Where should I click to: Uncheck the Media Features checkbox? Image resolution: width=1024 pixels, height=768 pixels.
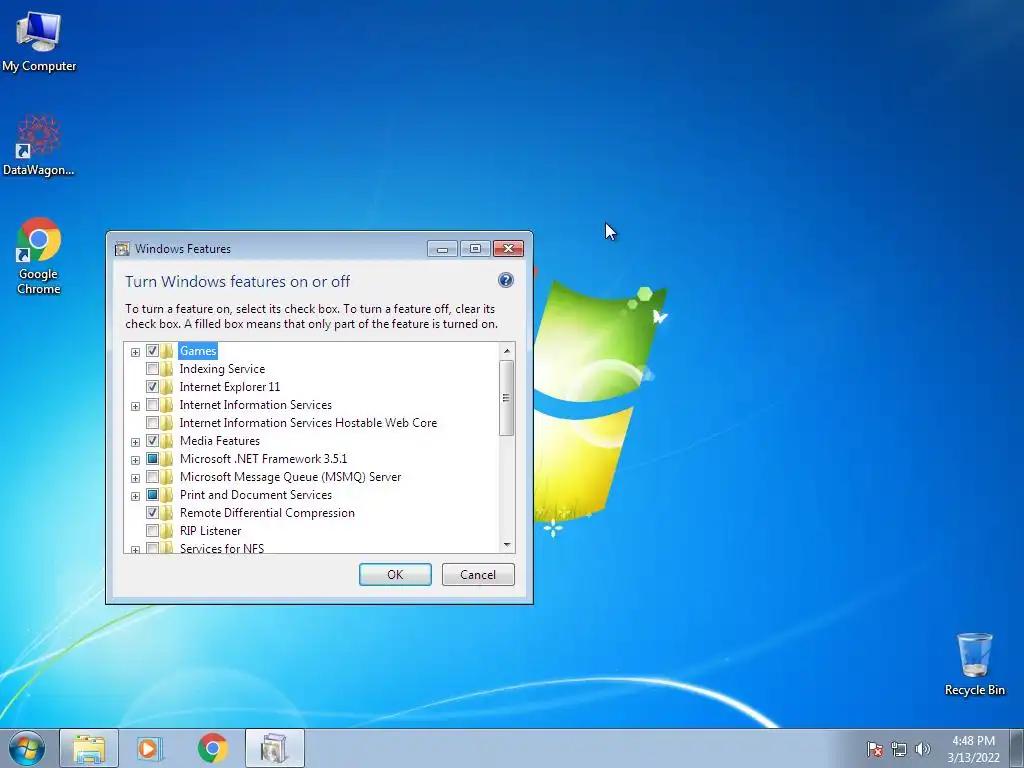tap(152, 441)
